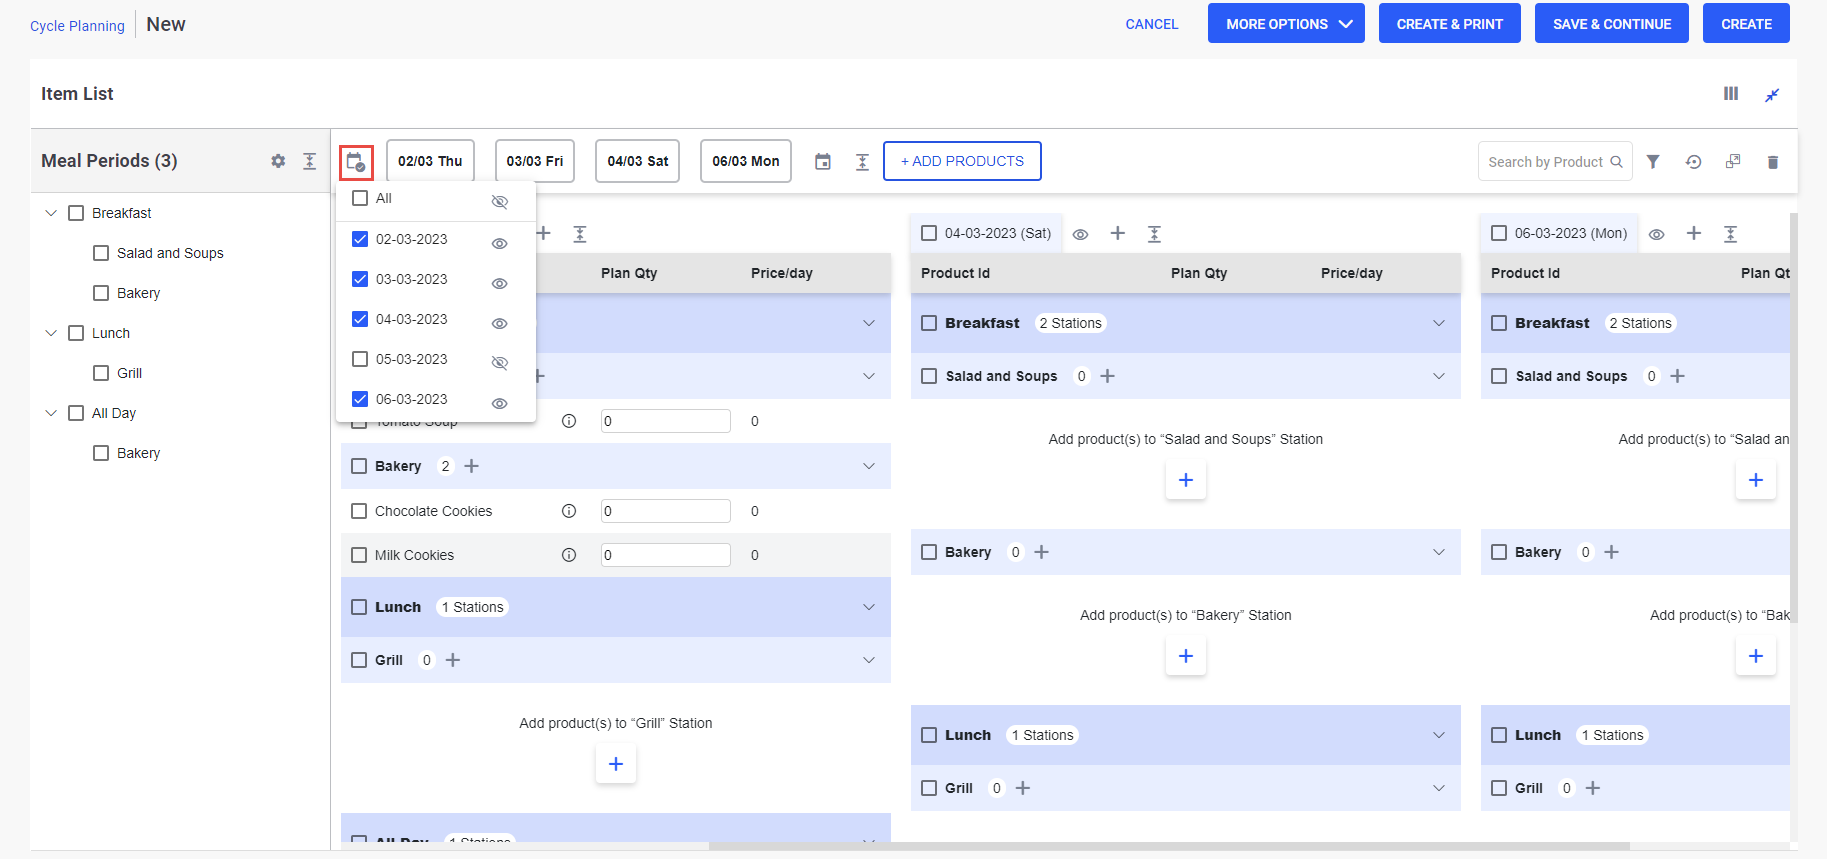The height and width of the screenshot is (859, 1827).
Task: Add product to Salad and Soups in Saturday column
Action: tap(1107, 376)
